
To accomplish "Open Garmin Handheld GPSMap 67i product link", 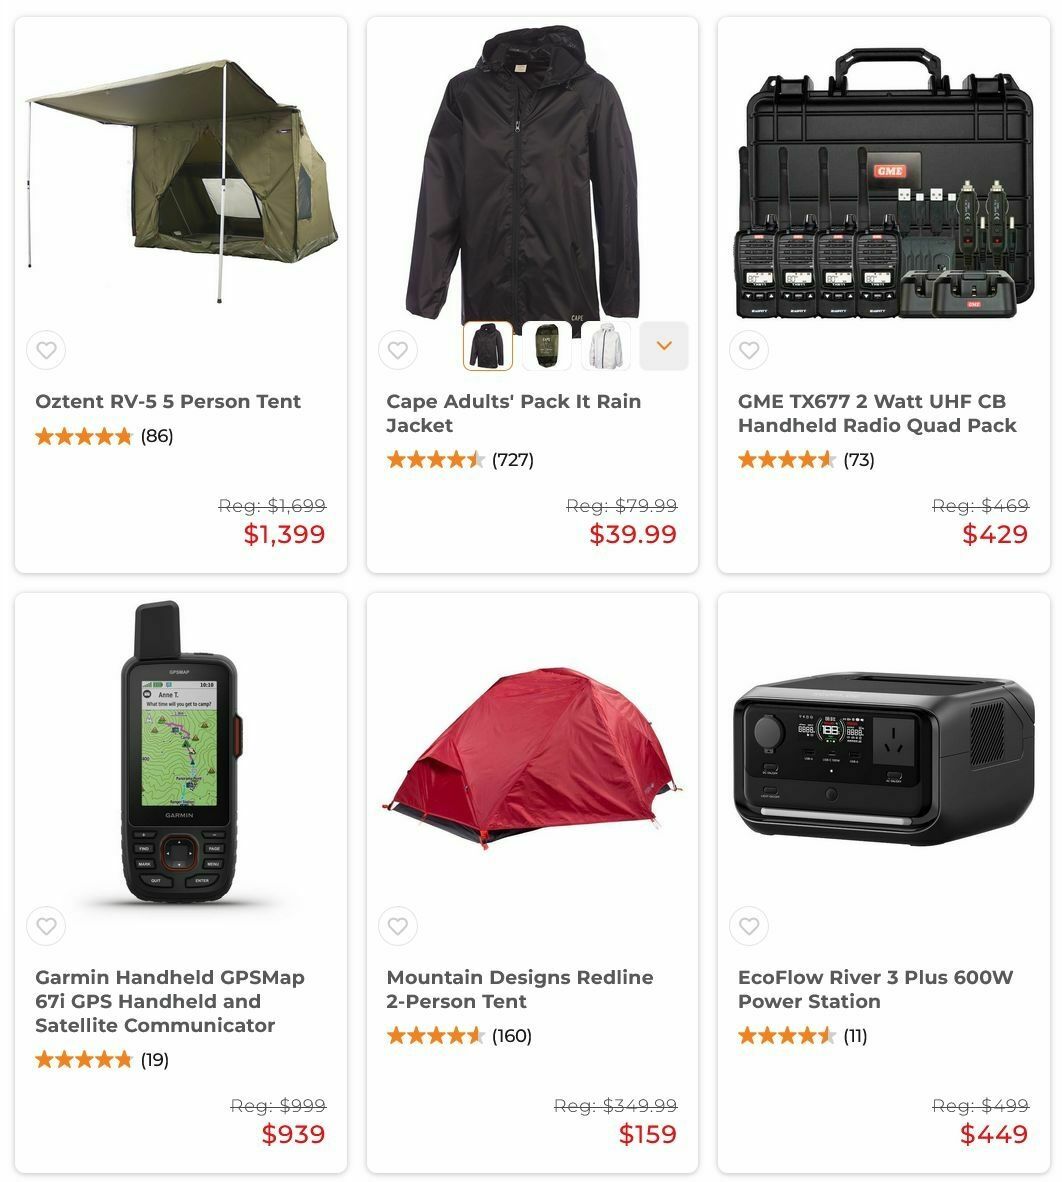I will [170, 1001].
